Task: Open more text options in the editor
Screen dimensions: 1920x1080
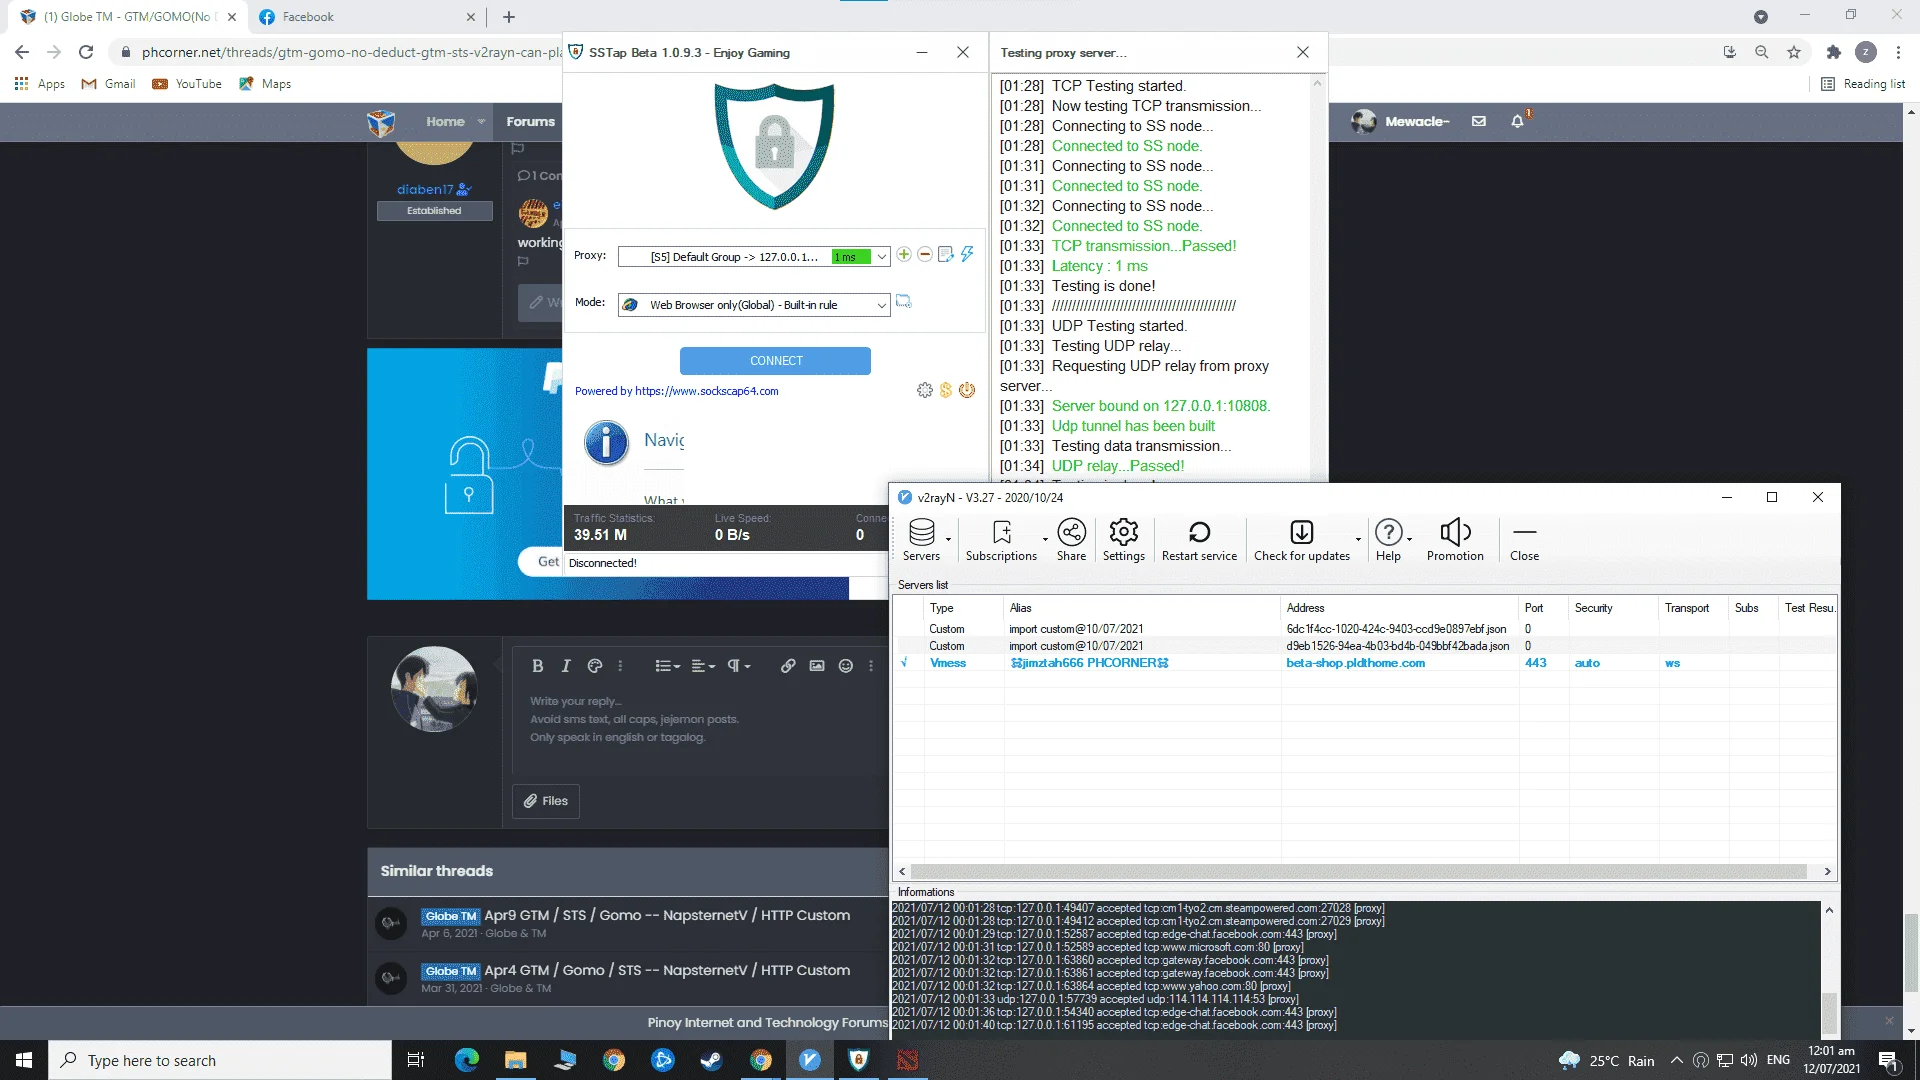Action: coord(621,666)
